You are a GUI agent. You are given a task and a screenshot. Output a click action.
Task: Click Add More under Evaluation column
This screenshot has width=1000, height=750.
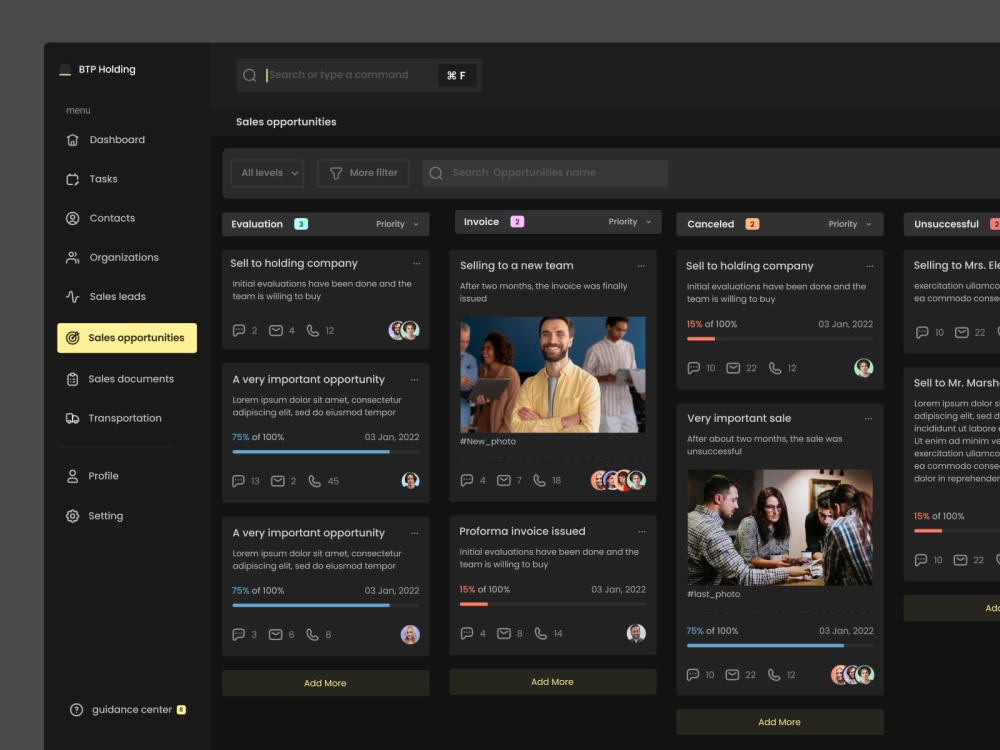click(x=325, y=683)
